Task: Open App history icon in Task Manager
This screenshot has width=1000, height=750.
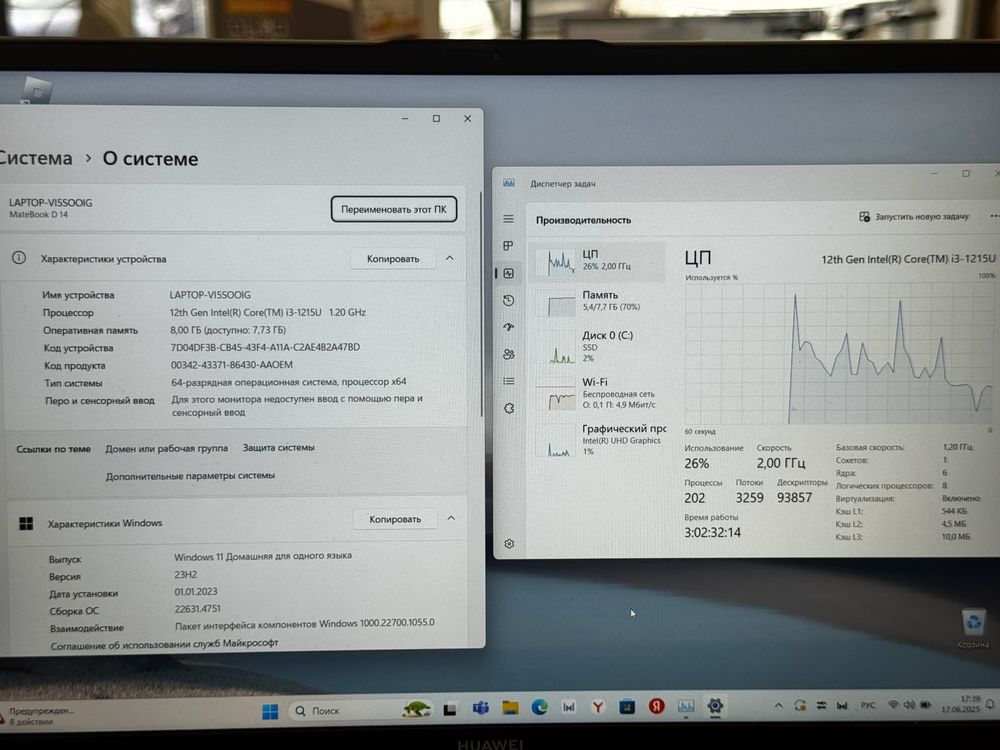Action: [508, 300]
